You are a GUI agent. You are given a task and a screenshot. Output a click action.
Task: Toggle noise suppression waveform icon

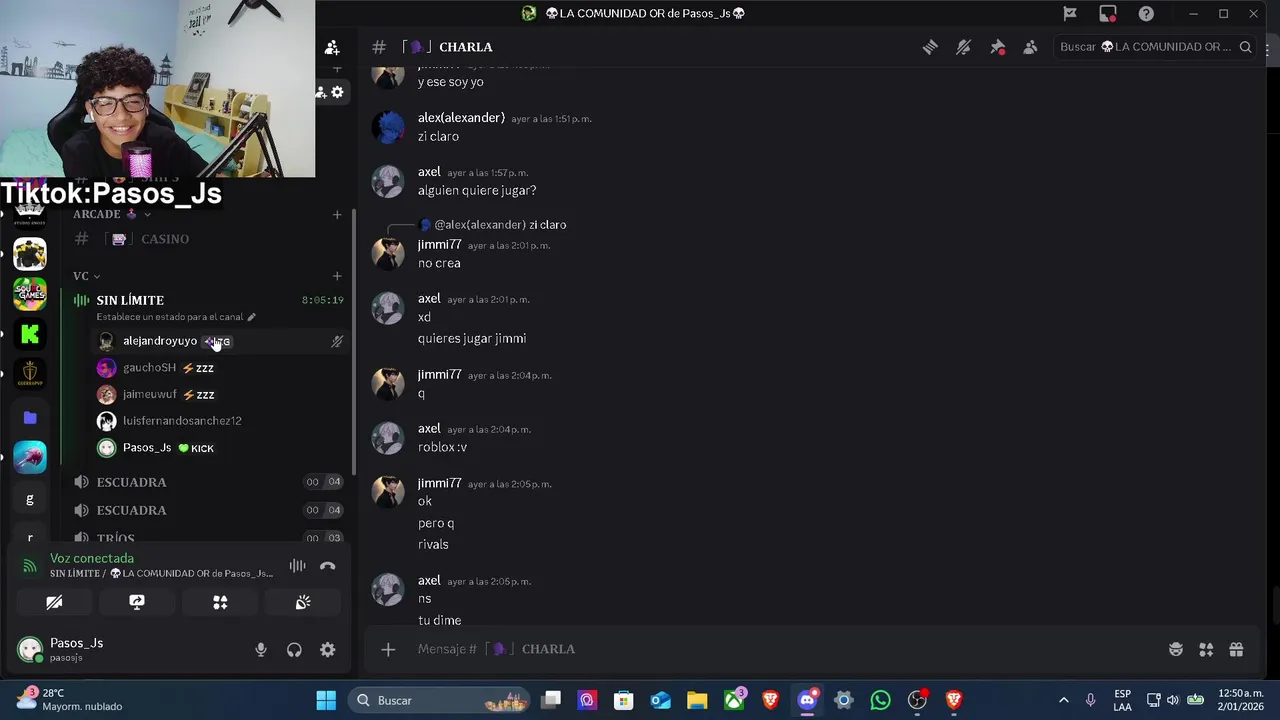click(x=297, y=566)
